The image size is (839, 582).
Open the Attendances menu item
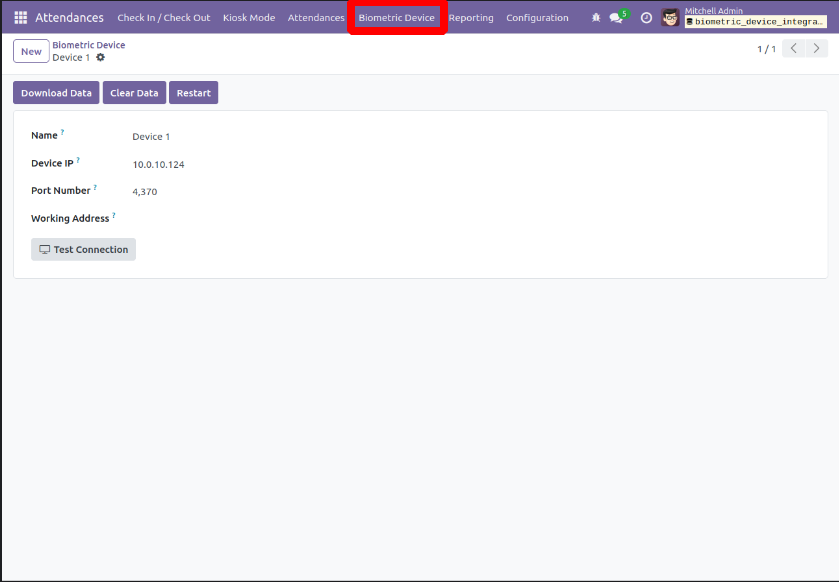(316, 18)
